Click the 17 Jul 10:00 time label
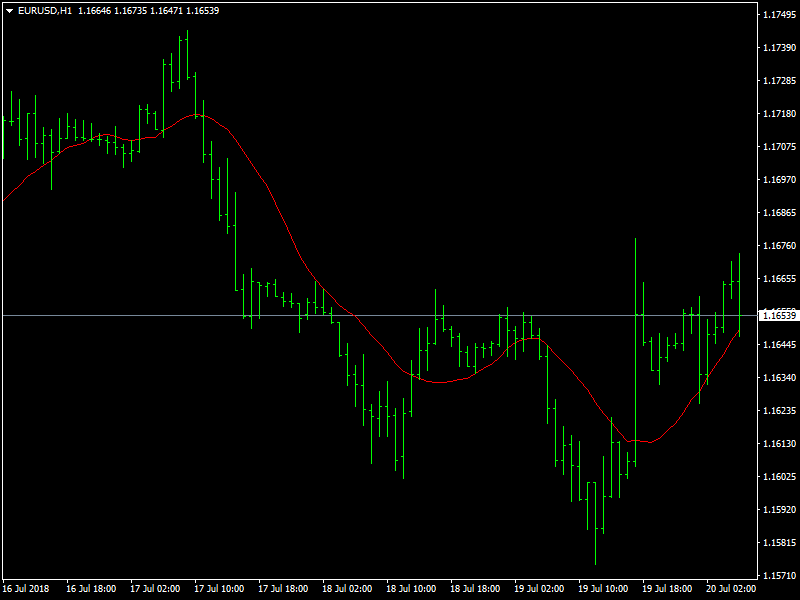This screenshot has height=600, width=800. pyautogui.click(x=219, y=589)
